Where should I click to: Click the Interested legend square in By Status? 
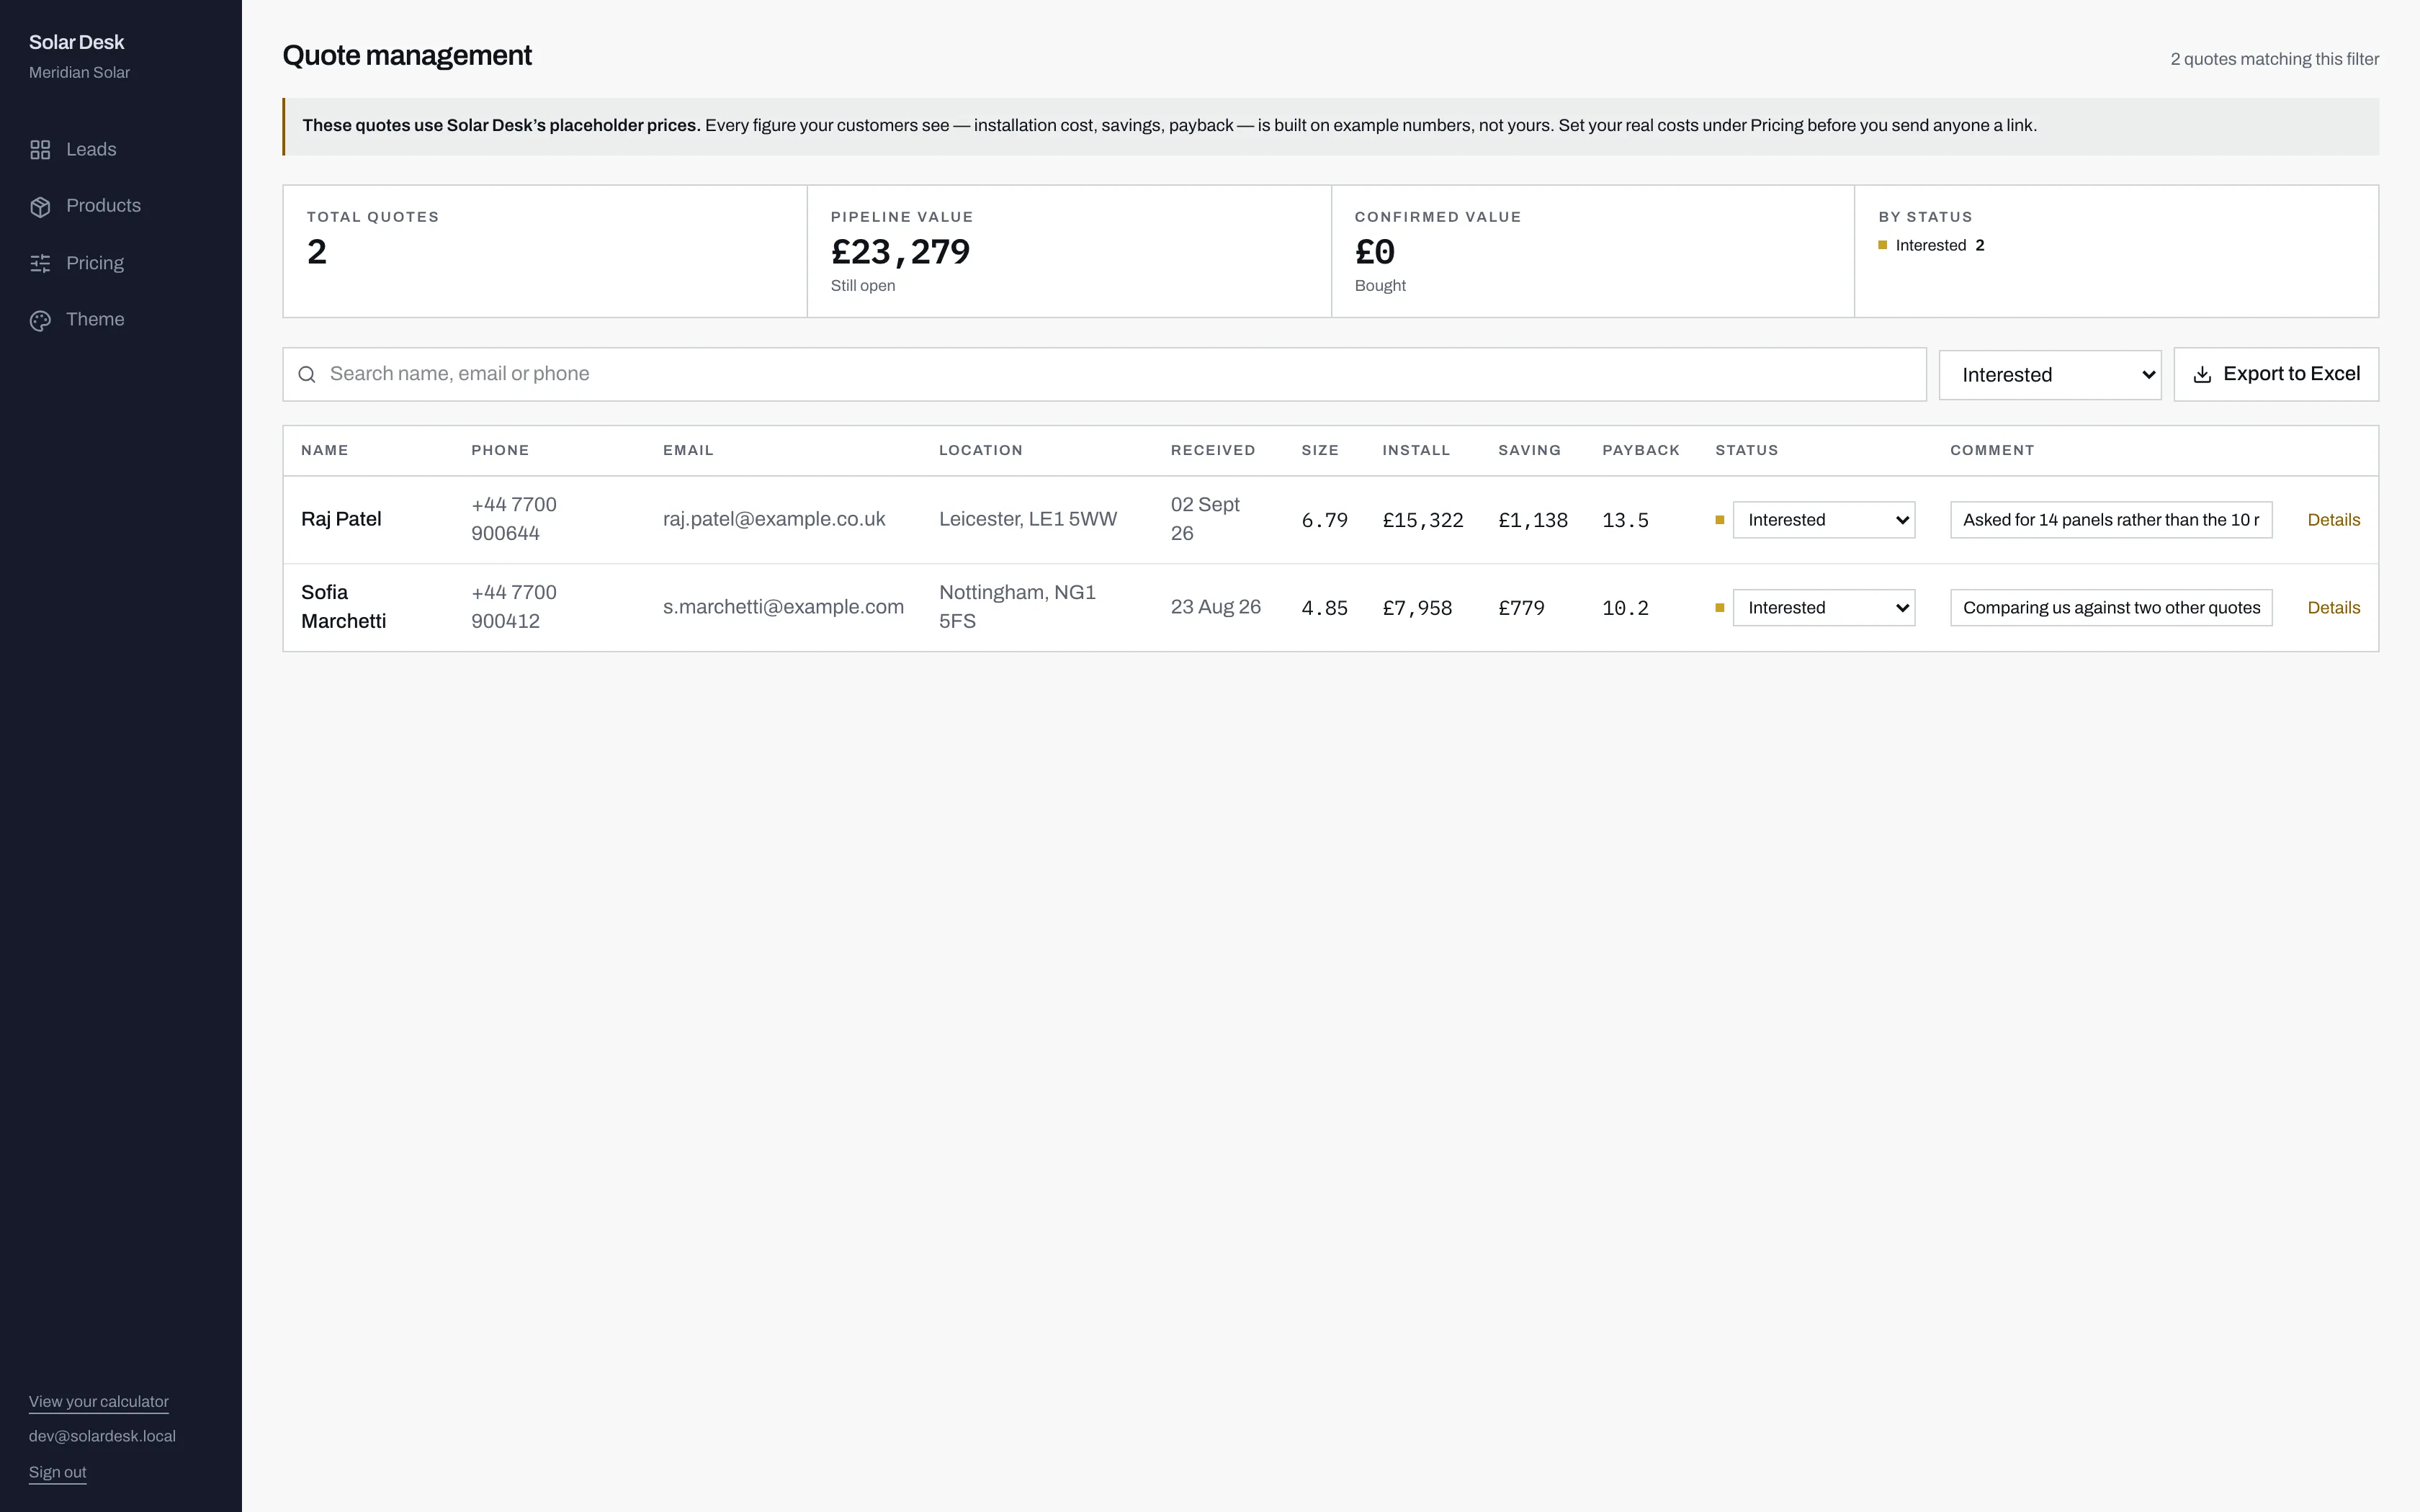click(1883, 245)
